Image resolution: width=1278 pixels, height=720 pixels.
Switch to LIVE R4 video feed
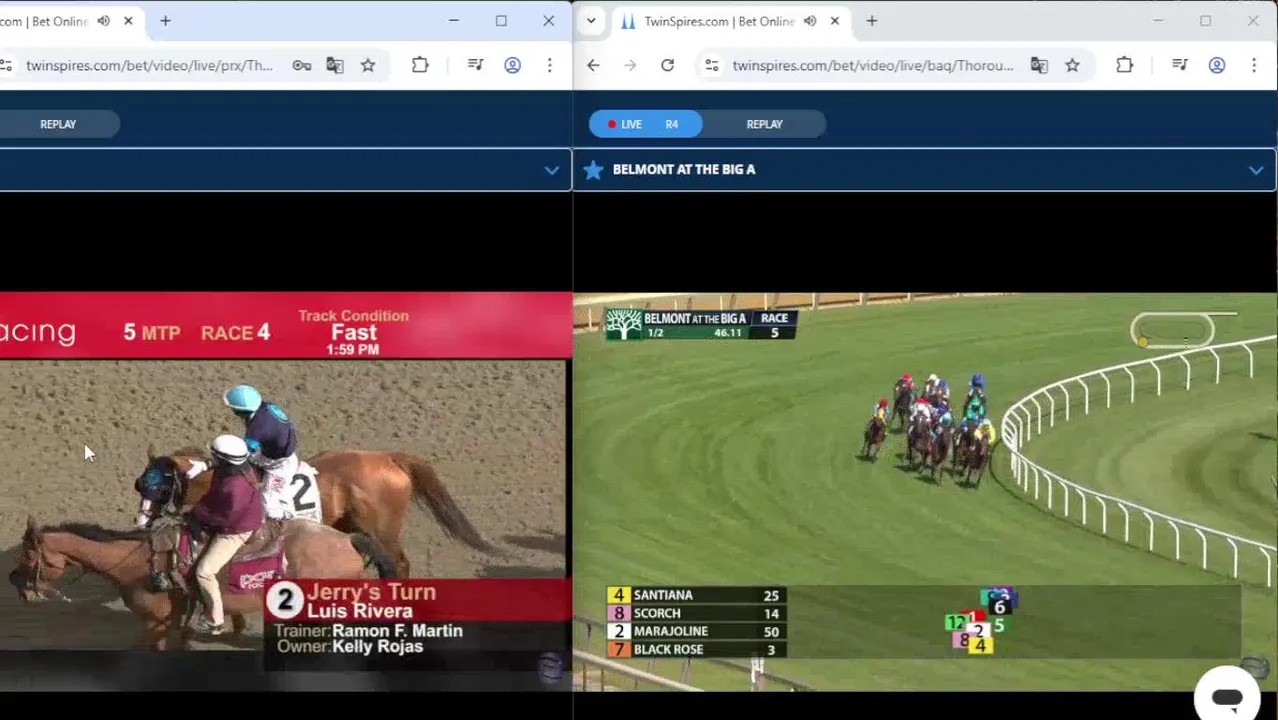pyautogui.click(x=645, y=124)
